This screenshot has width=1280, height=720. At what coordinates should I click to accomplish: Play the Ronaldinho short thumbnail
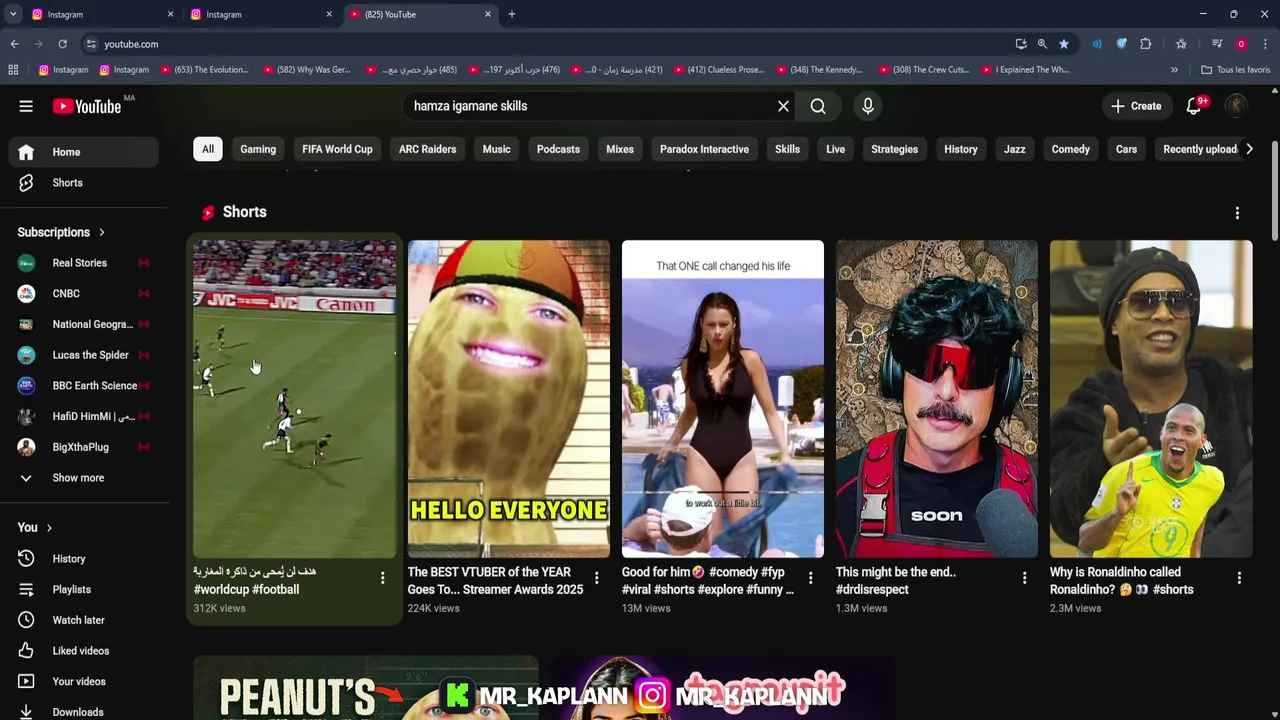[x=1151, y=398]
